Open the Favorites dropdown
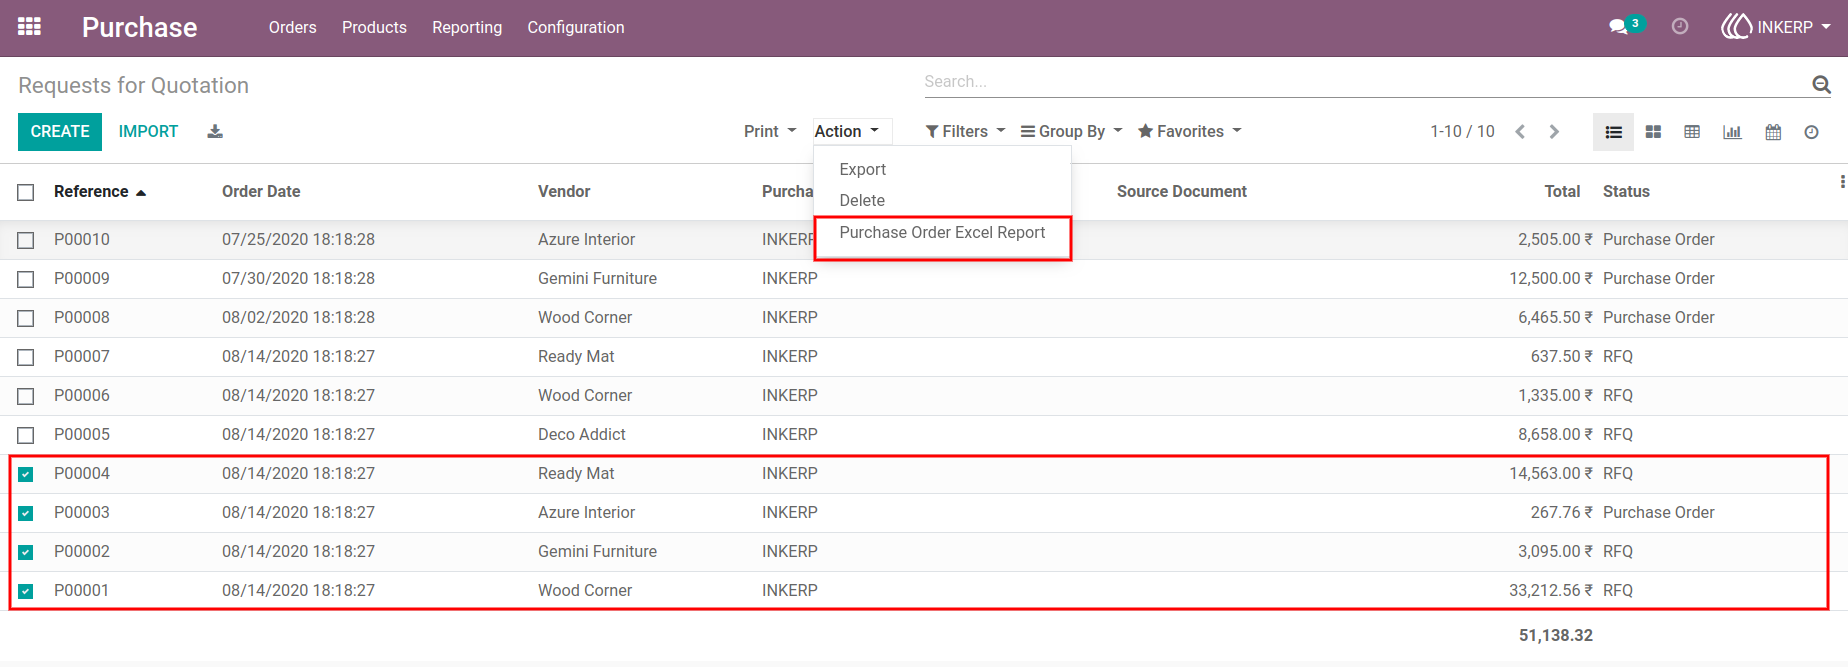Screen dimensions: 1848x667 coord(1189,131)
